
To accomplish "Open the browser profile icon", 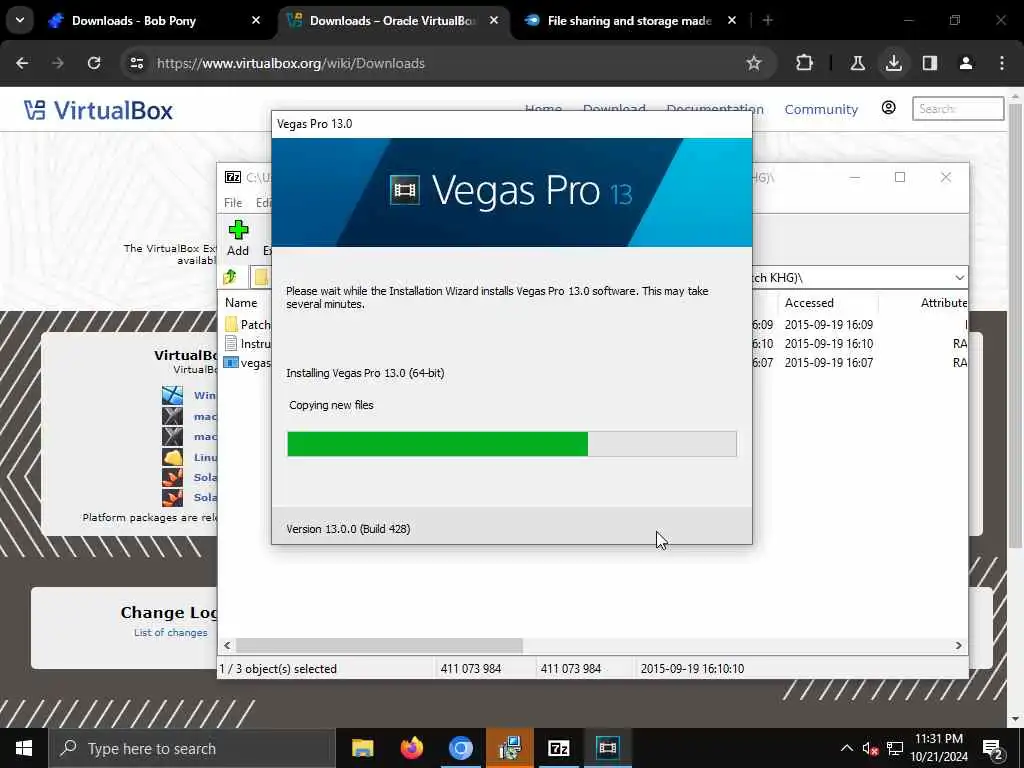I will (x=966, y=63).
